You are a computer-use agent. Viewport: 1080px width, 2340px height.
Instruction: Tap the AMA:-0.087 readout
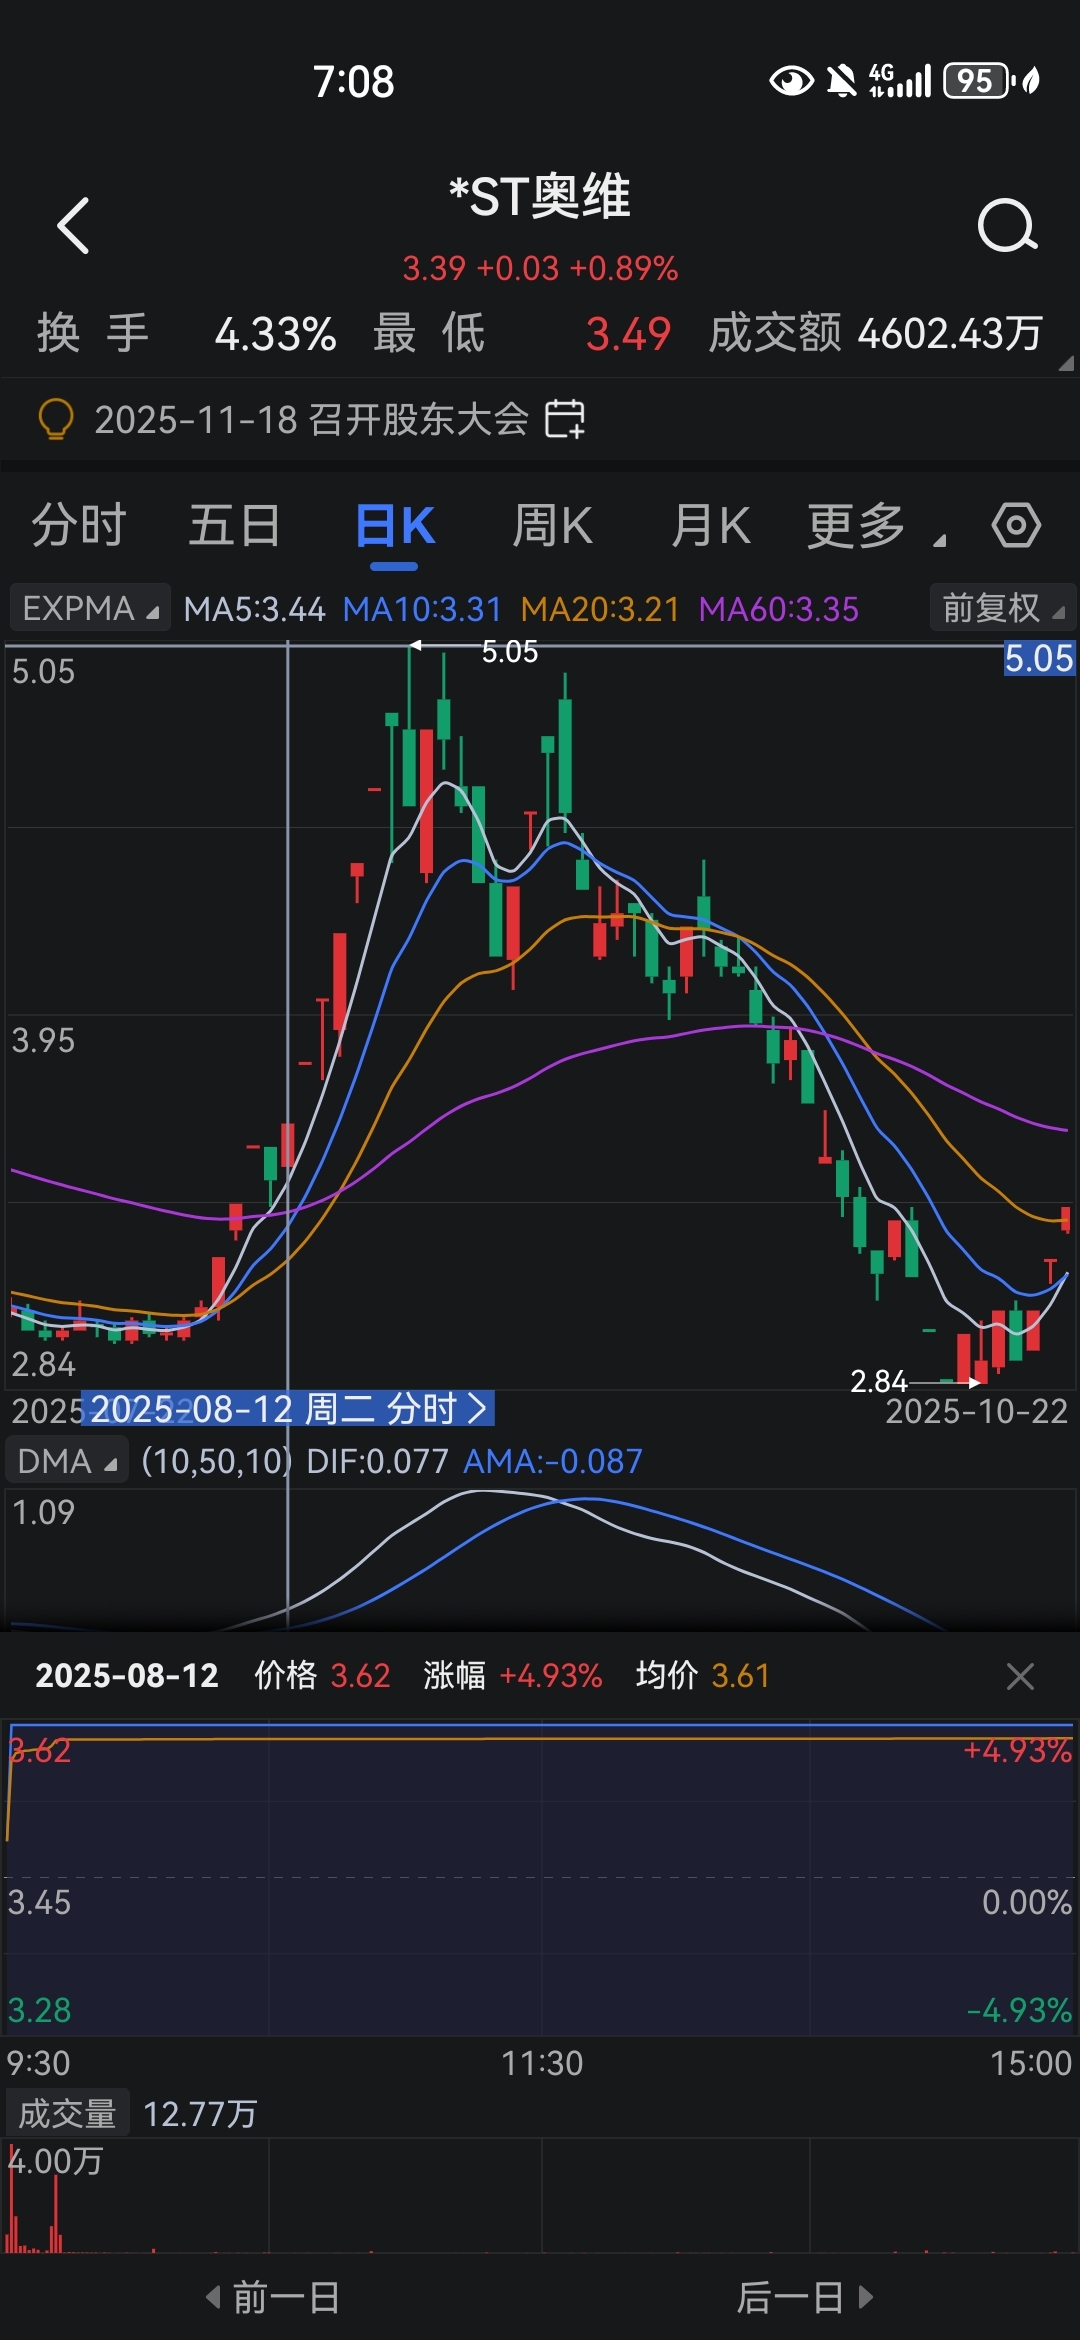552,1461
